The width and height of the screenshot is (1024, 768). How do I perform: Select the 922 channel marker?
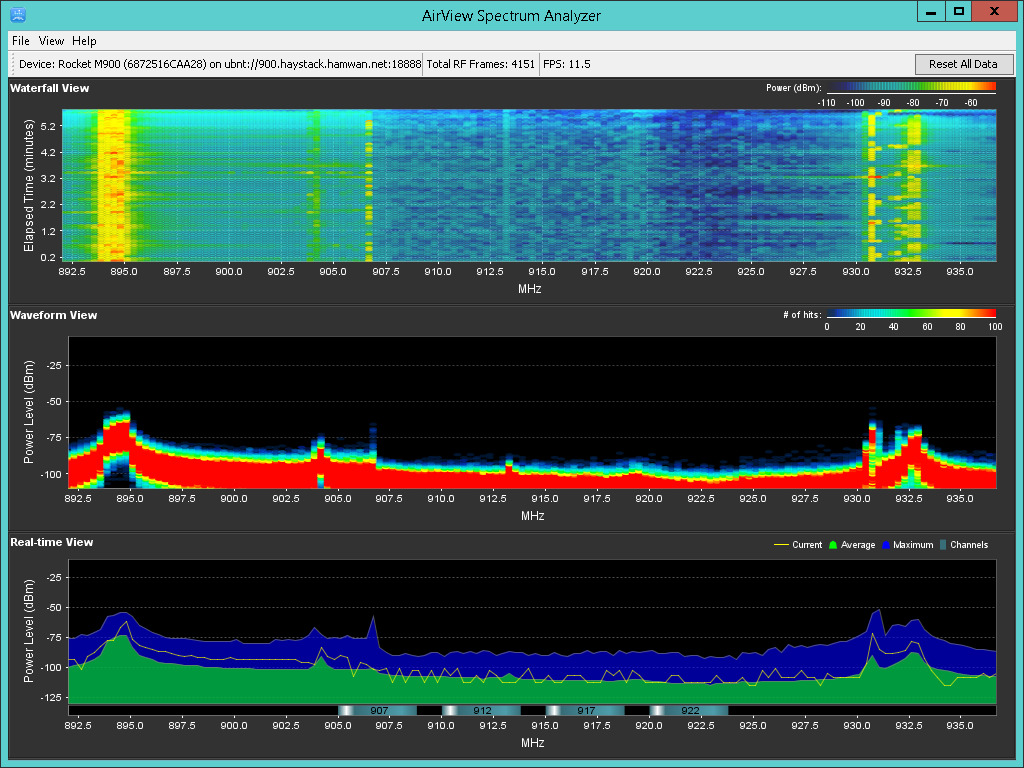click(x=689, y=710)
